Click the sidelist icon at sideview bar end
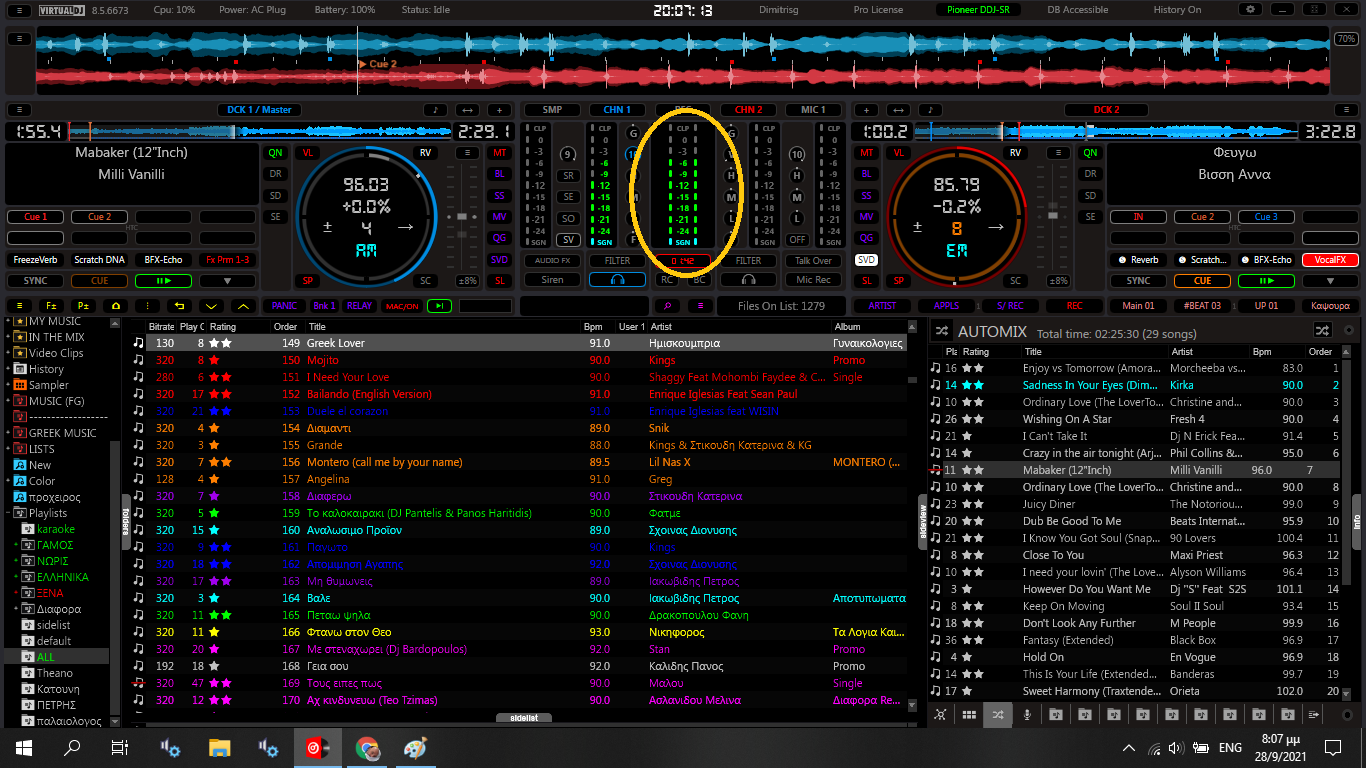The image size is (1366, 768). 1313,715
